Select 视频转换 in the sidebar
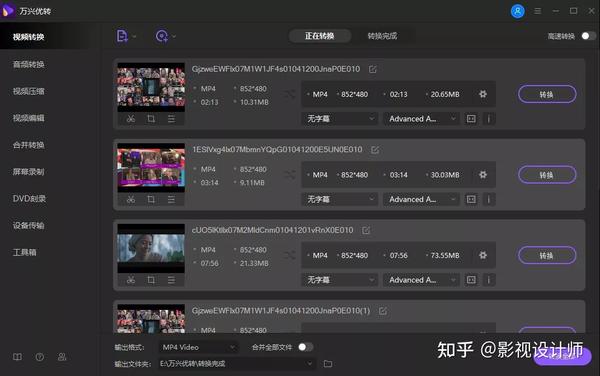 [x=29, y=37]
